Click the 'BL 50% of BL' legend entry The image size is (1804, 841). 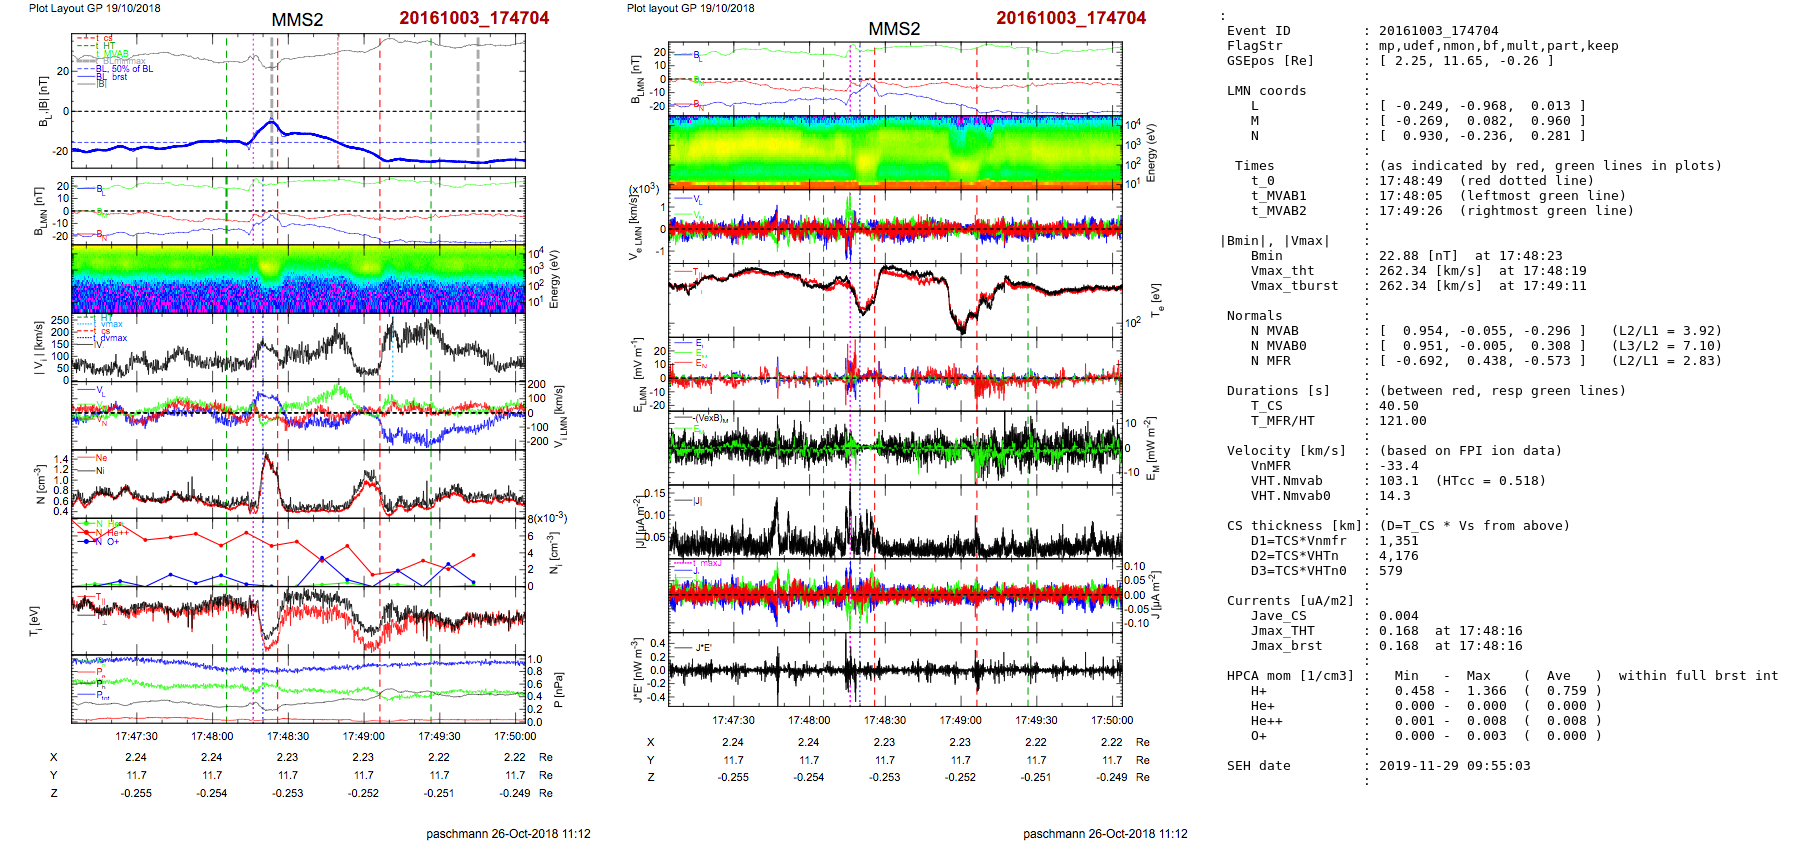(124, 69)
